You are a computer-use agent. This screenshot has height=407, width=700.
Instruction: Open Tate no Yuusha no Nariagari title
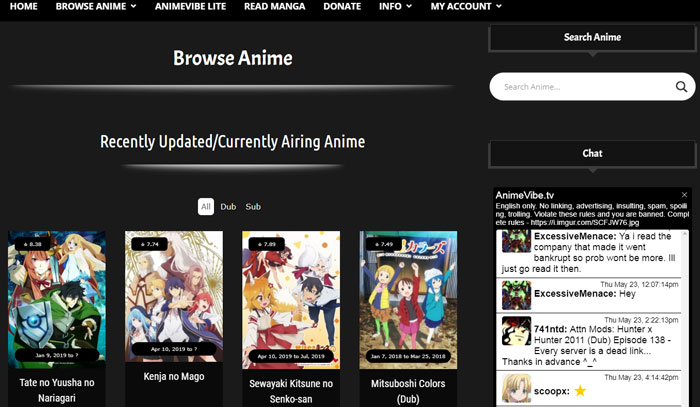pos(57,389)
